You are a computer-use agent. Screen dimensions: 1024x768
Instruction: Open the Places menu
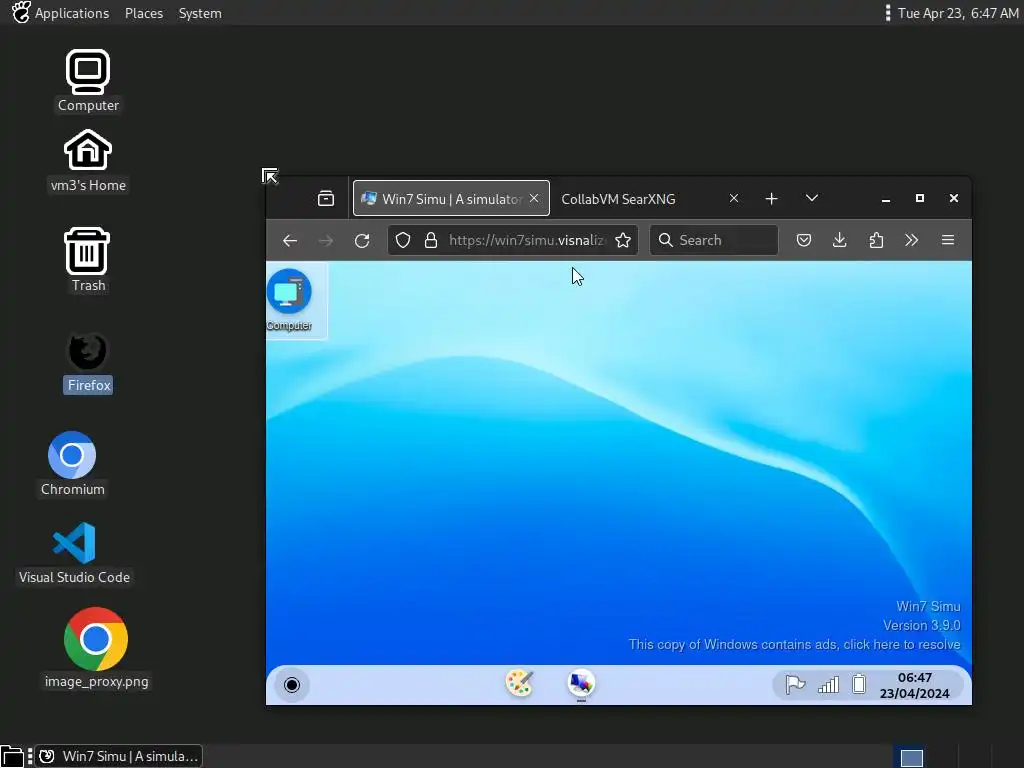[144, 13]
